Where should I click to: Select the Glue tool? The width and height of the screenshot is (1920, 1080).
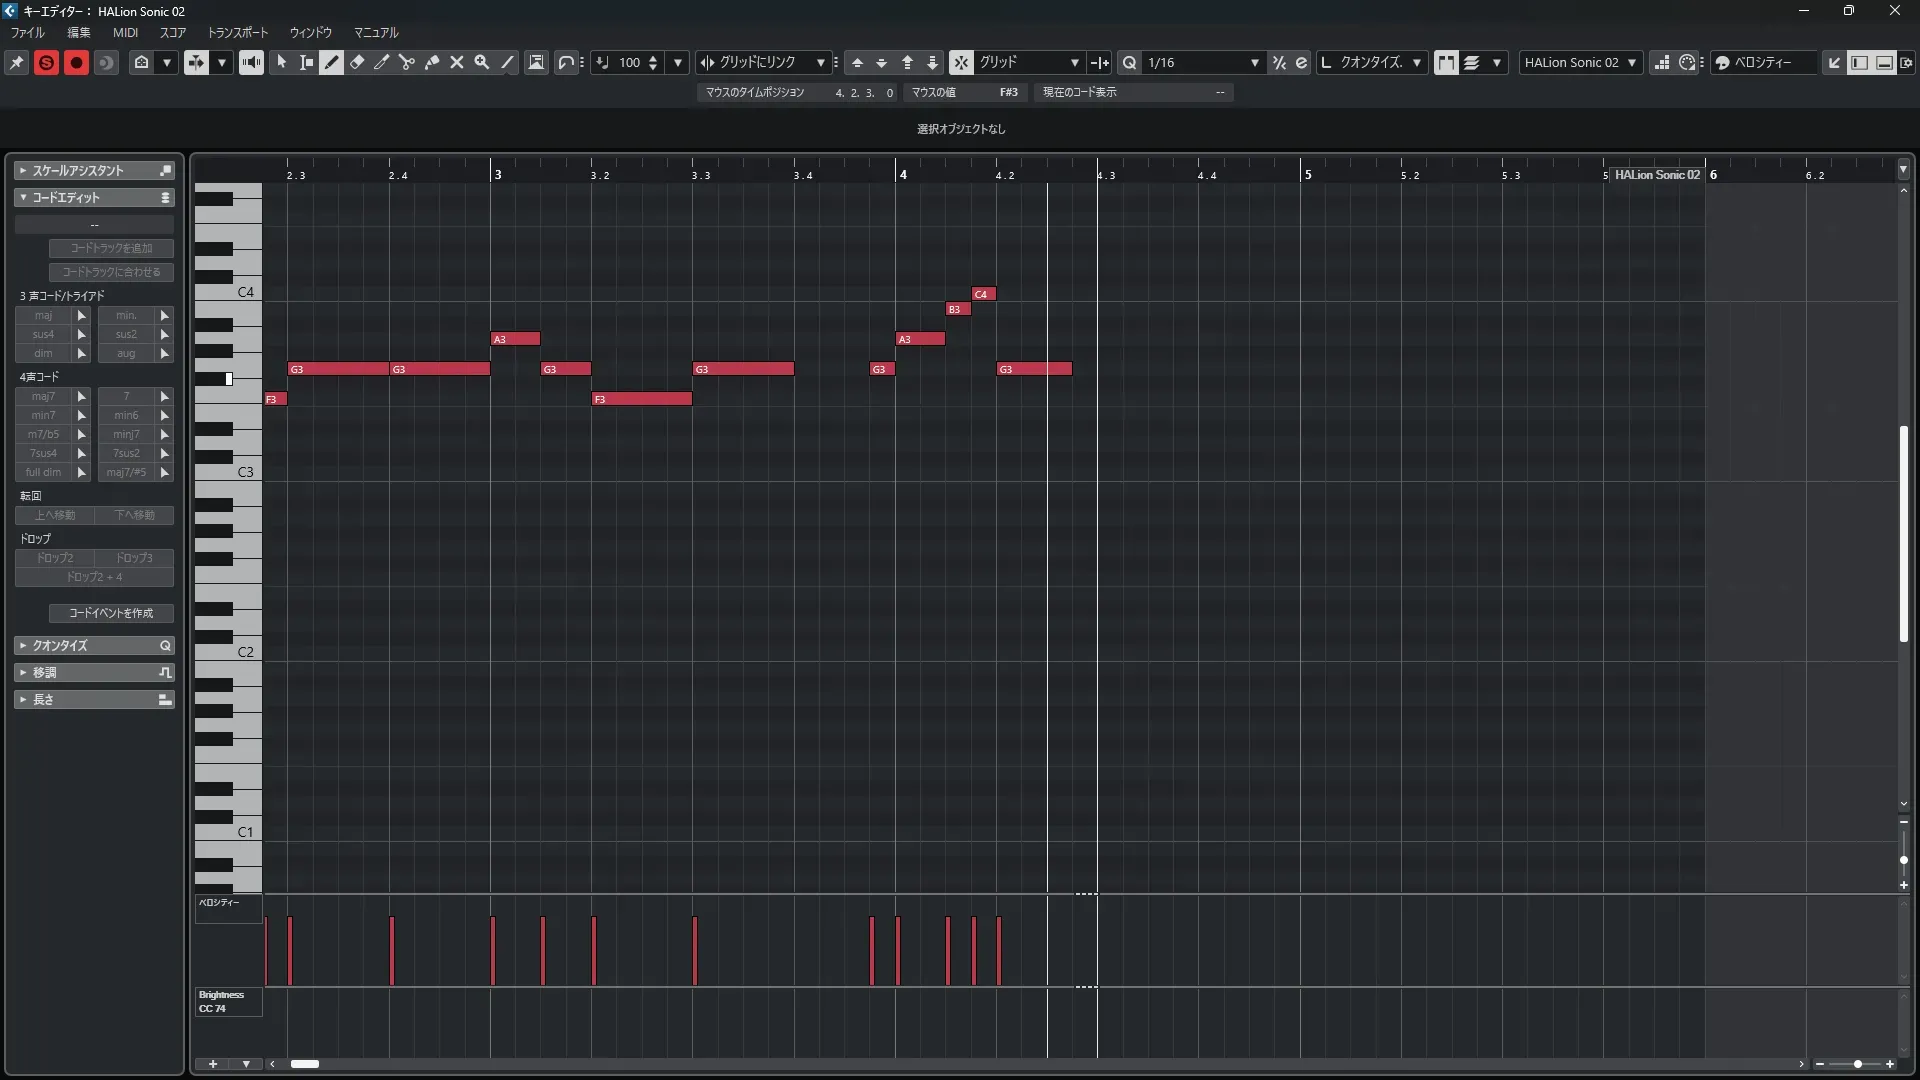pos(432,63)
